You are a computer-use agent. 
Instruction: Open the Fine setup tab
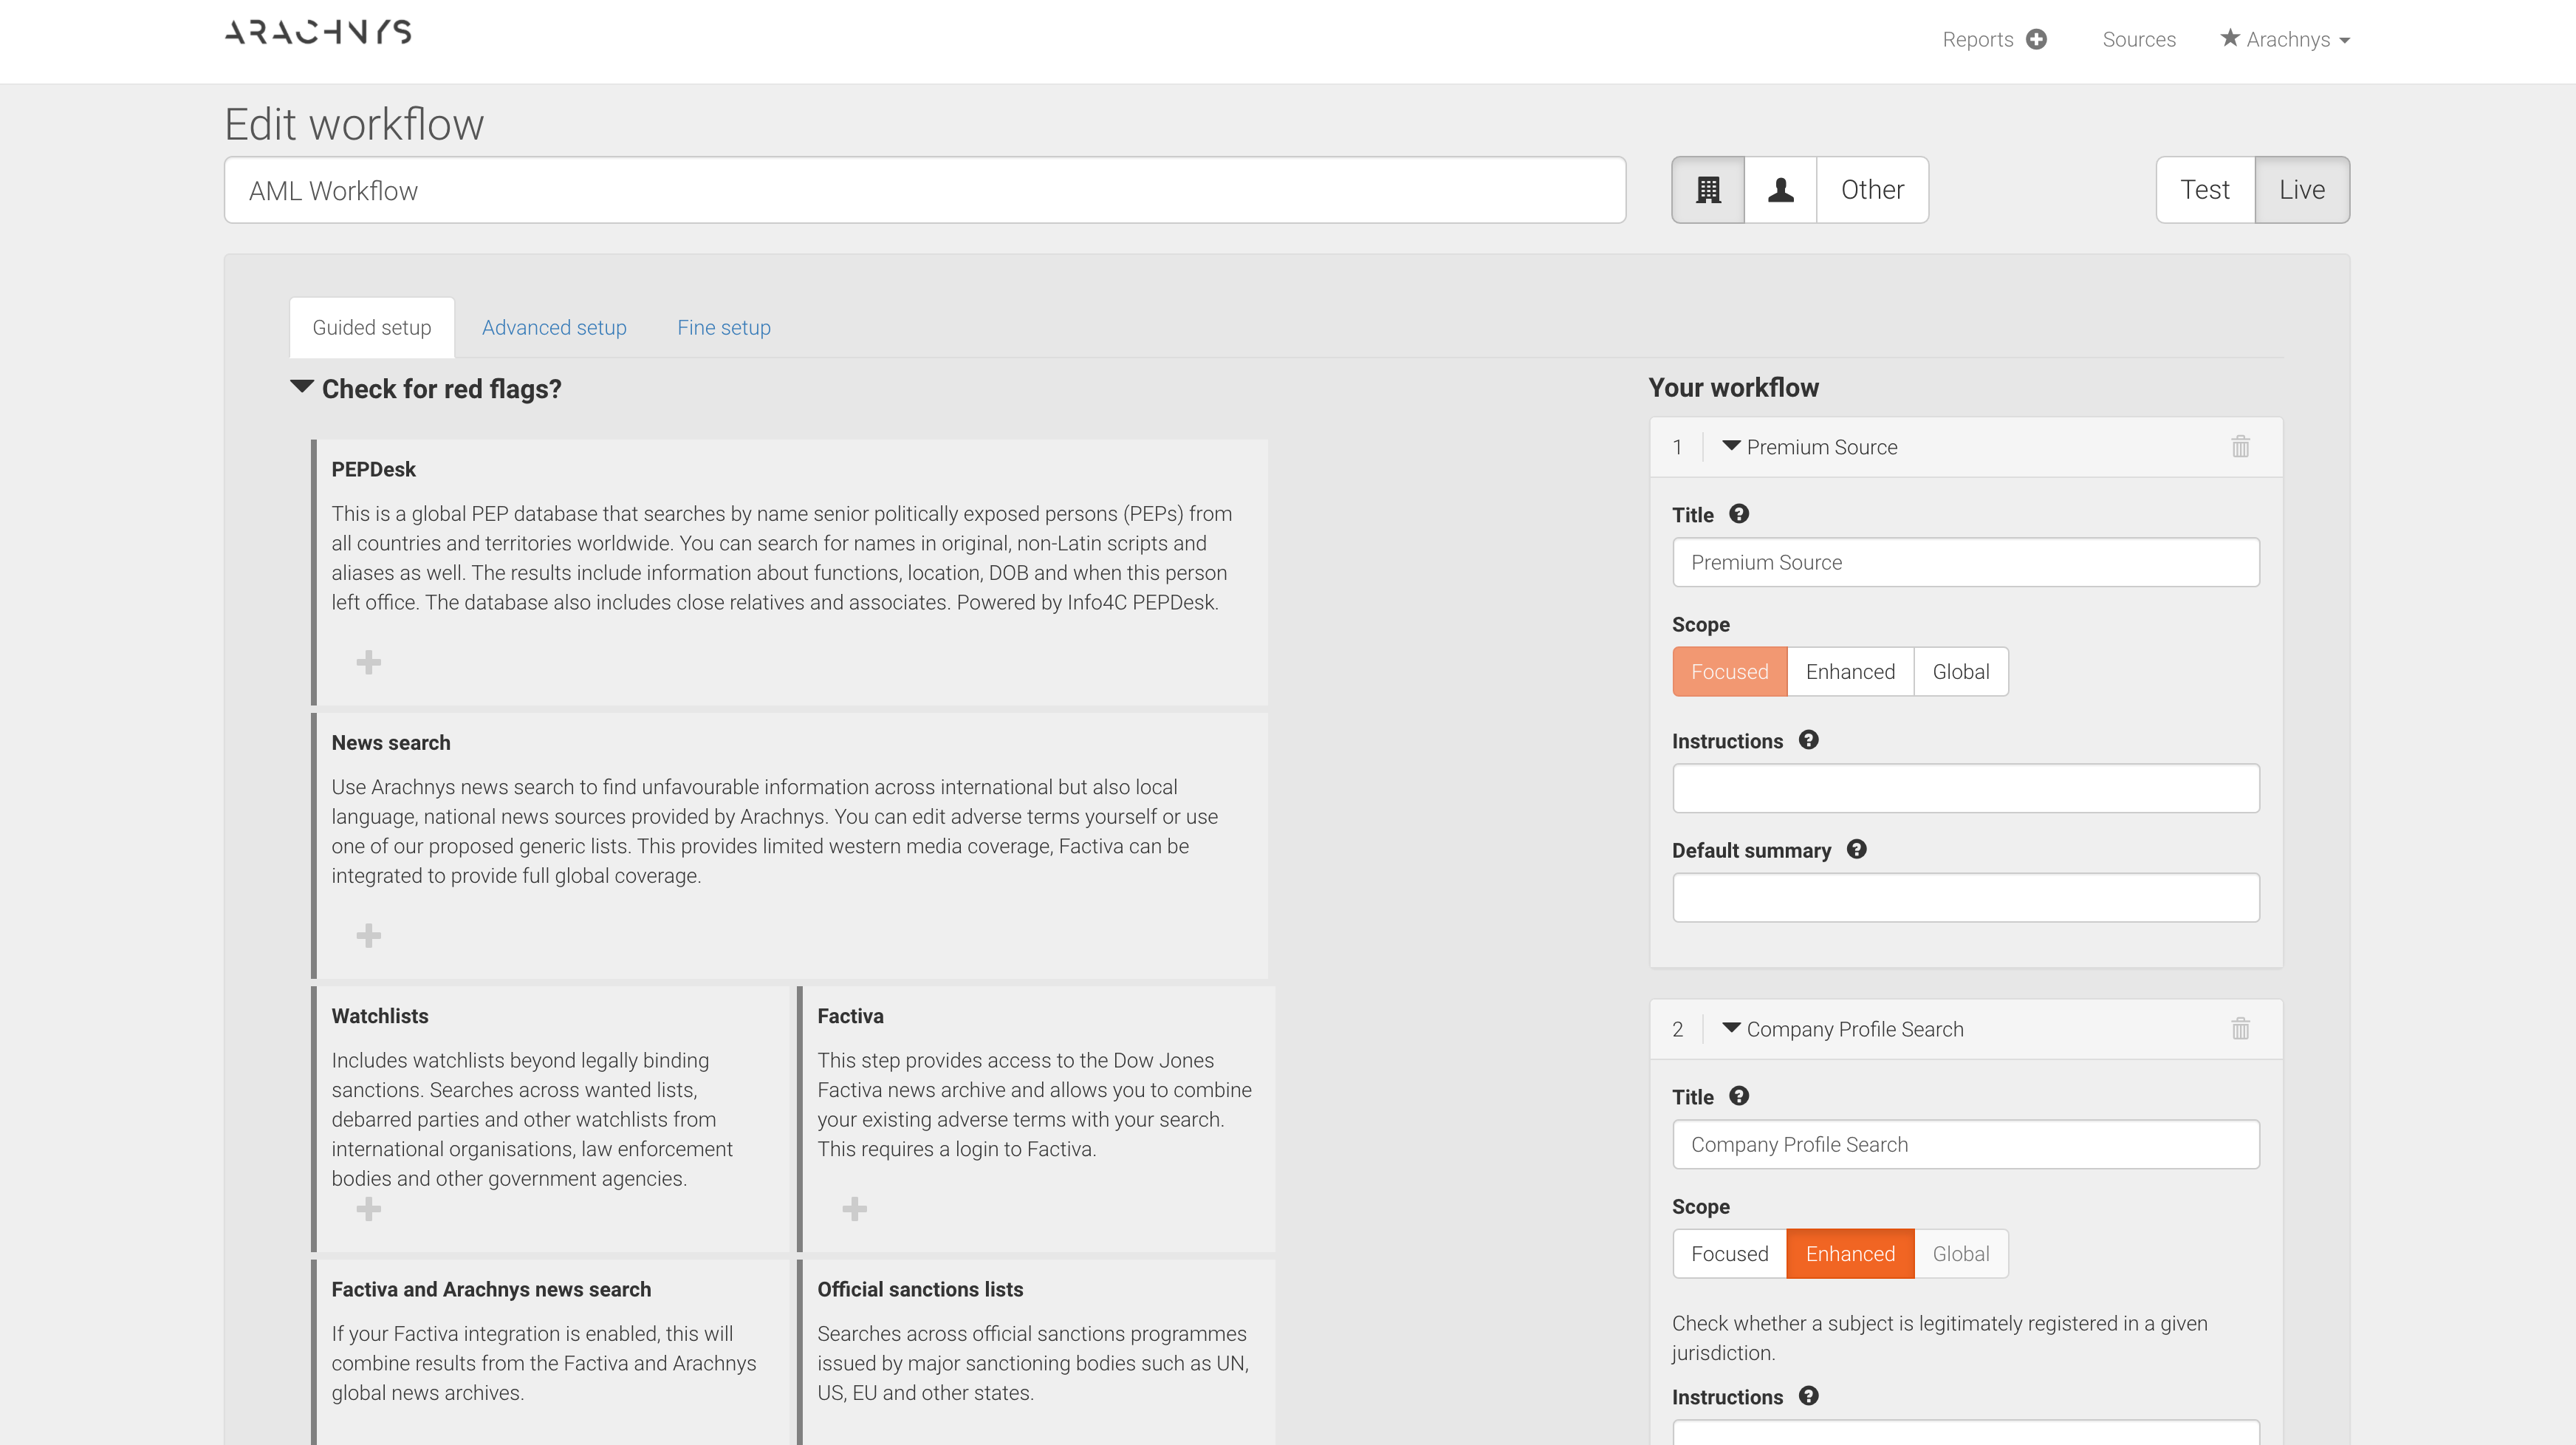point(723,327)
